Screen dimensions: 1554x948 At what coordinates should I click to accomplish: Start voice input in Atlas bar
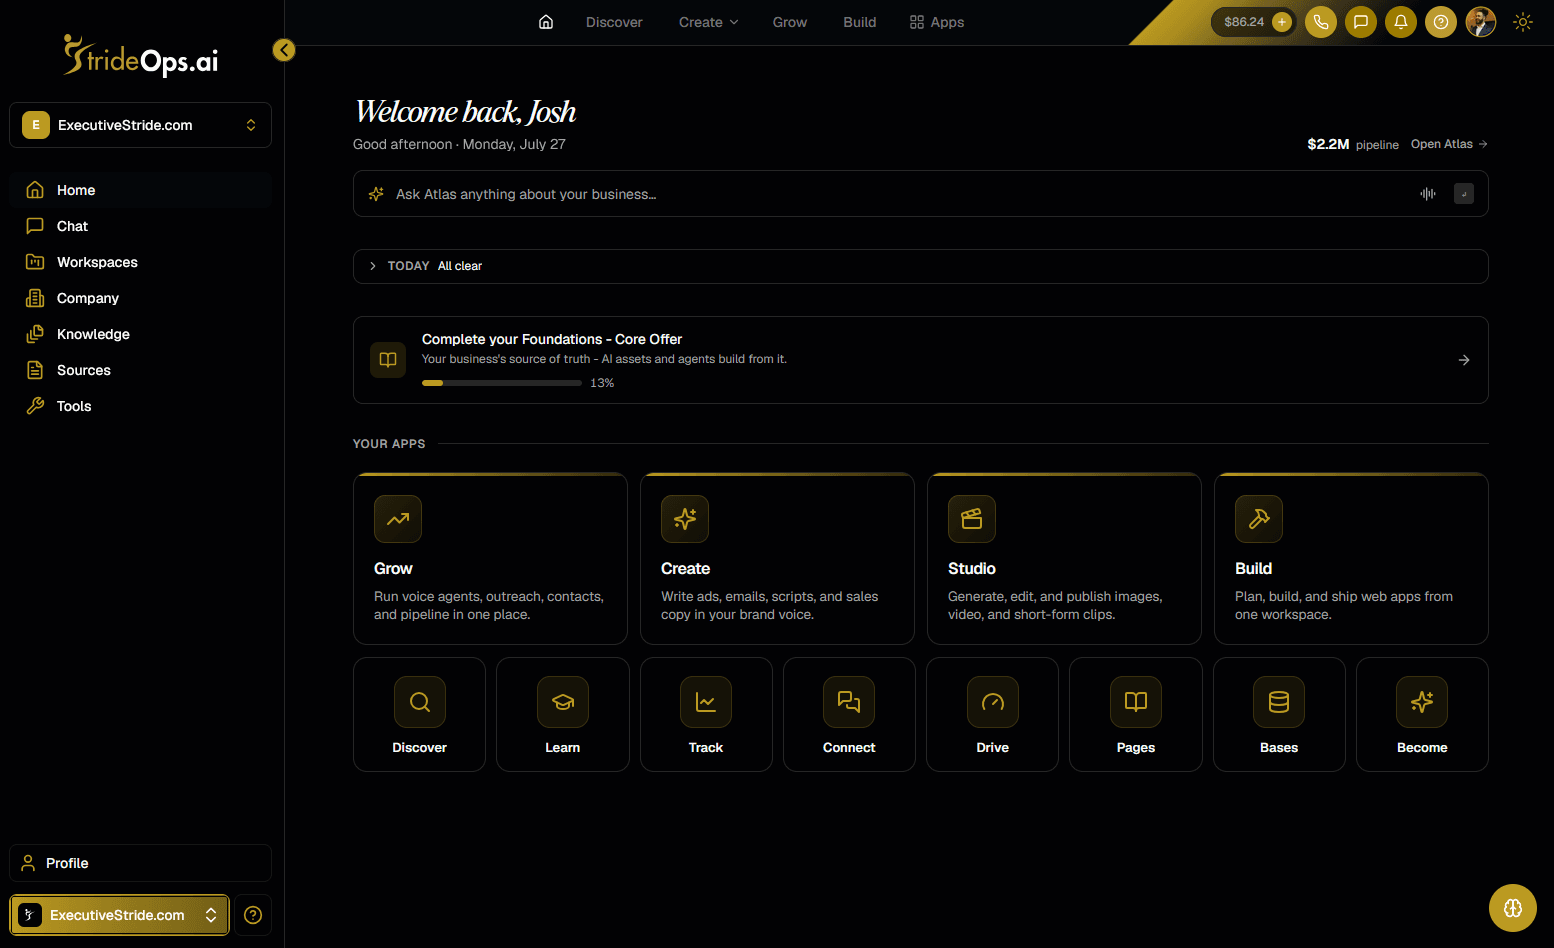click(x=1428, y=194)
